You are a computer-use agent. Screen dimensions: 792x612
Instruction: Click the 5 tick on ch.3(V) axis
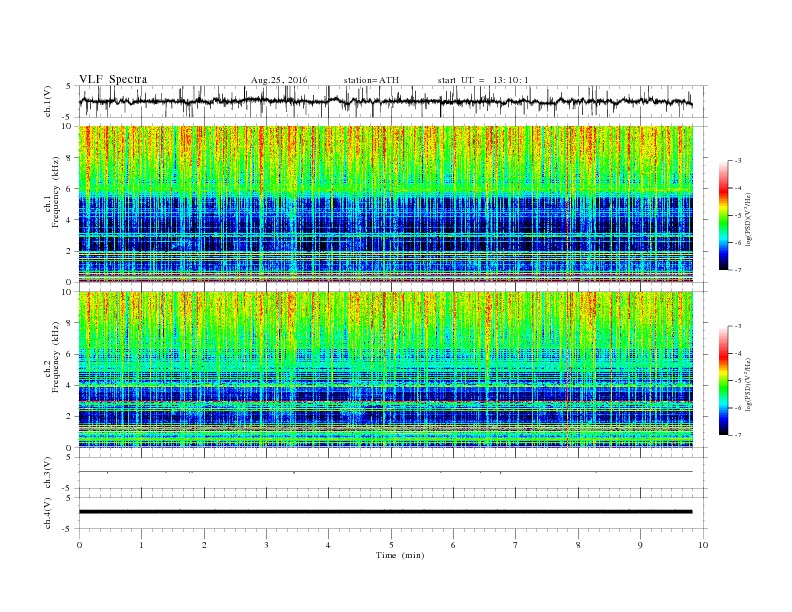69,457
